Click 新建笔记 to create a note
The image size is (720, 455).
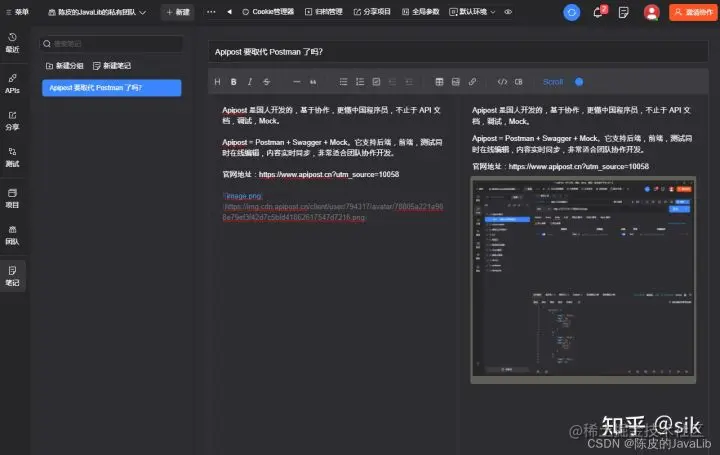tap(112, 66)
